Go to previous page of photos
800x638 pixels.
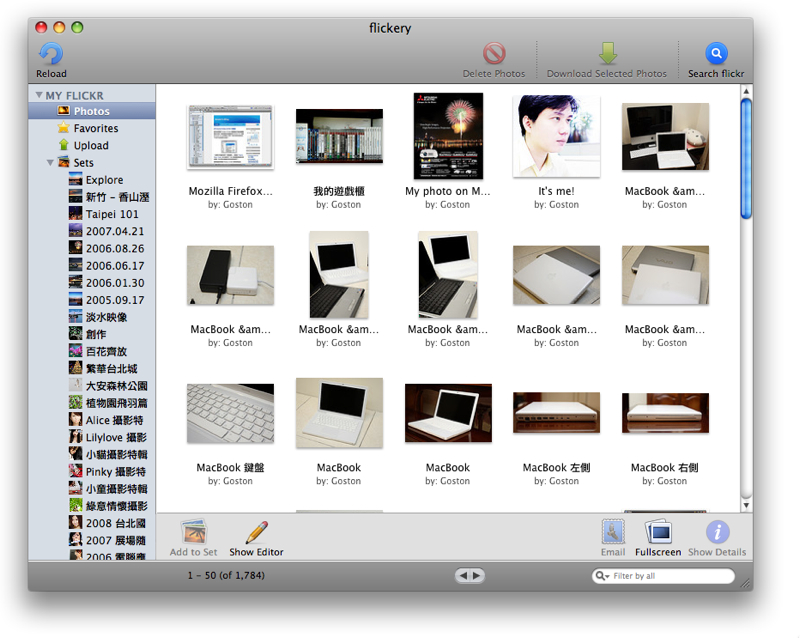[463, 576]
